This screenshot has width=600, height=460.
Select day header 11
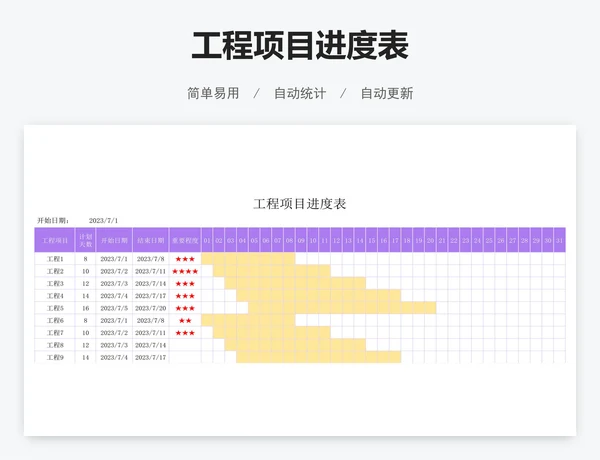tap(324, 240)
